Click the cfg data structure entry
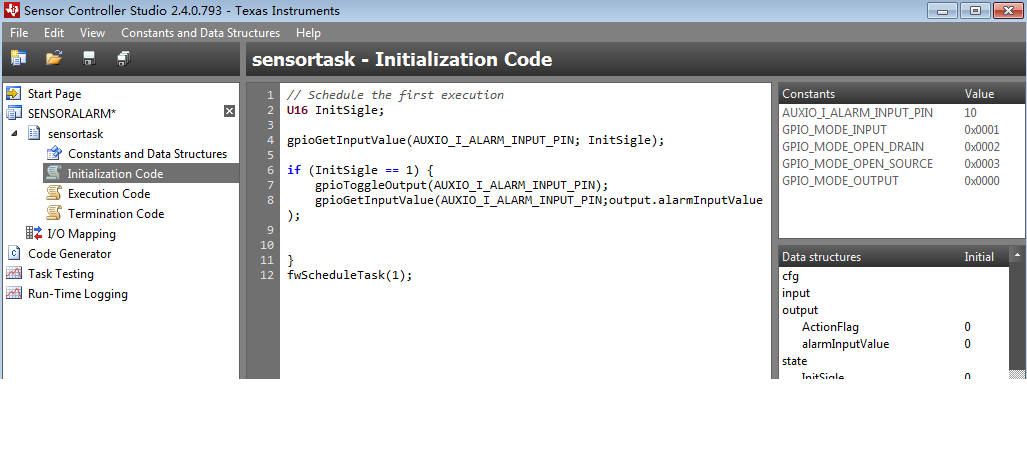Image resolution: width=1027 pixels, height=460 pixels. [791, 276]
